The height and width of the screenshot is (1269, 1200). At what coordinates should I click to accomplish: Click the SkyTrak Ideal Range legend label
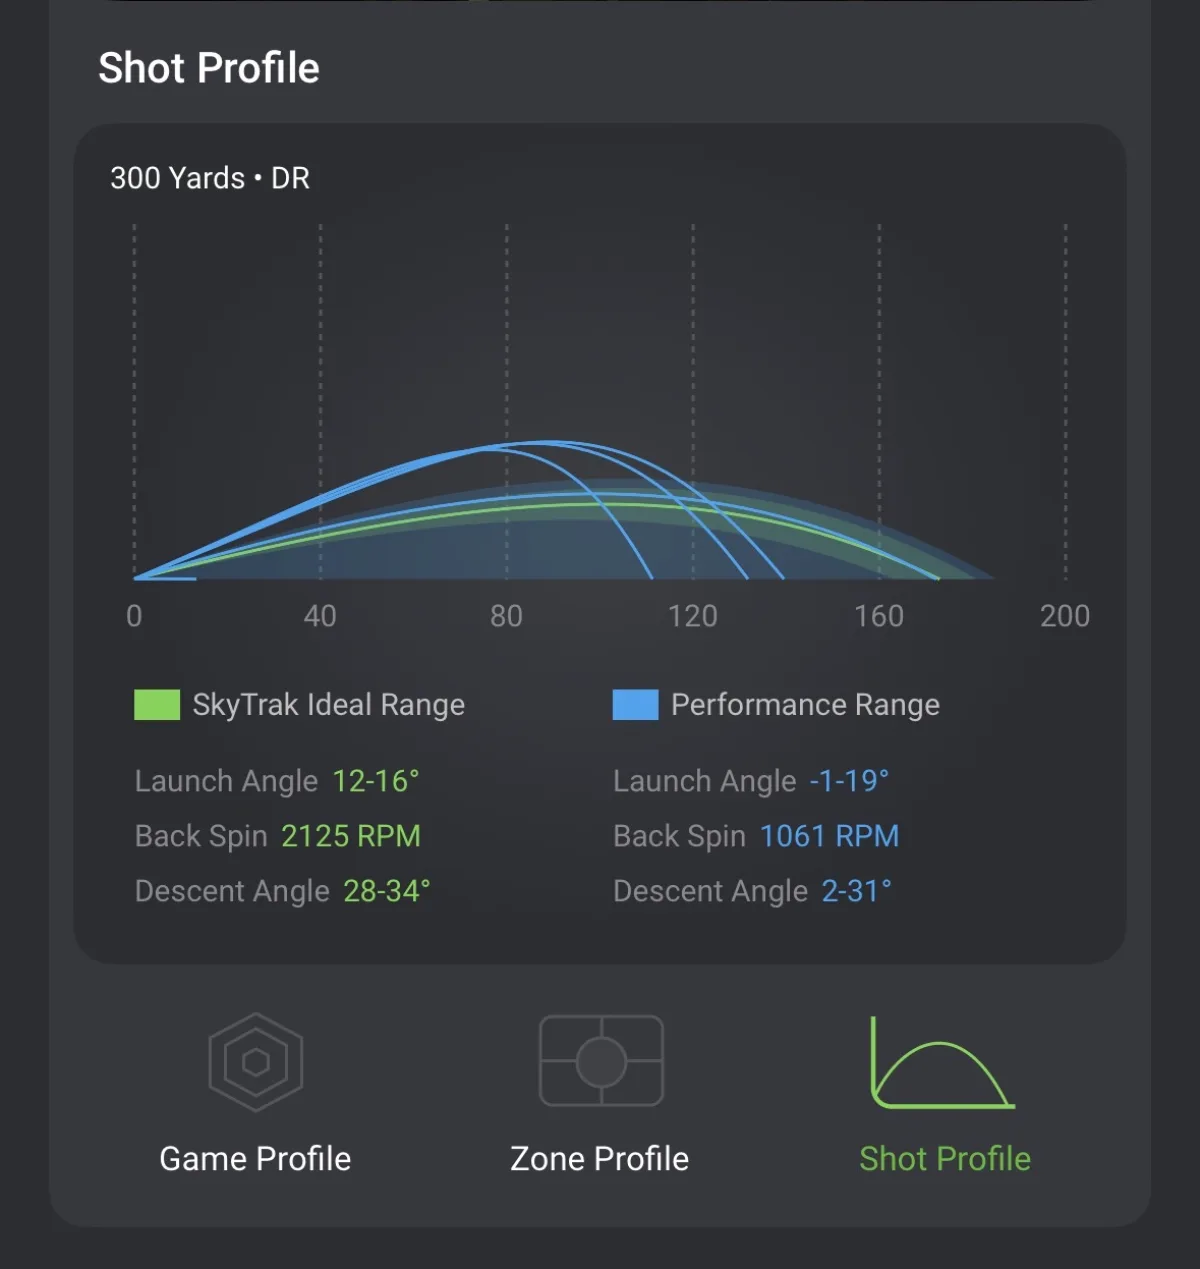[x=329, y=705]
